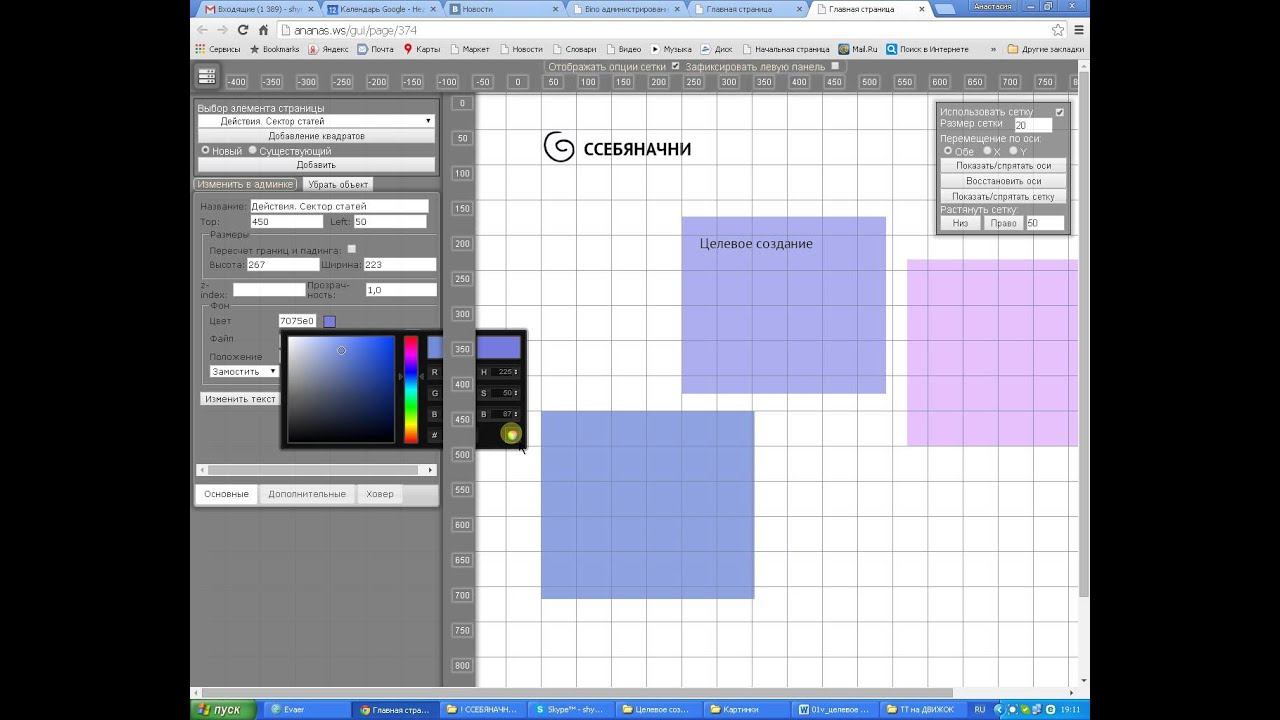
Task: Switch to the 'Ховер' tab
Action: tap(380, 494)
